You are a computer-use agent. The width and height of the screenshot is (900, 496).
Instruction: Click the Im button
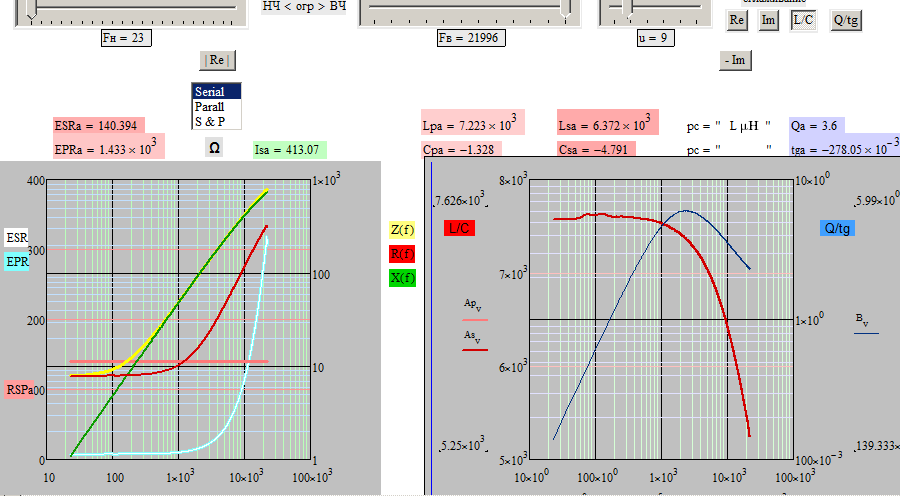click(768, 21)
